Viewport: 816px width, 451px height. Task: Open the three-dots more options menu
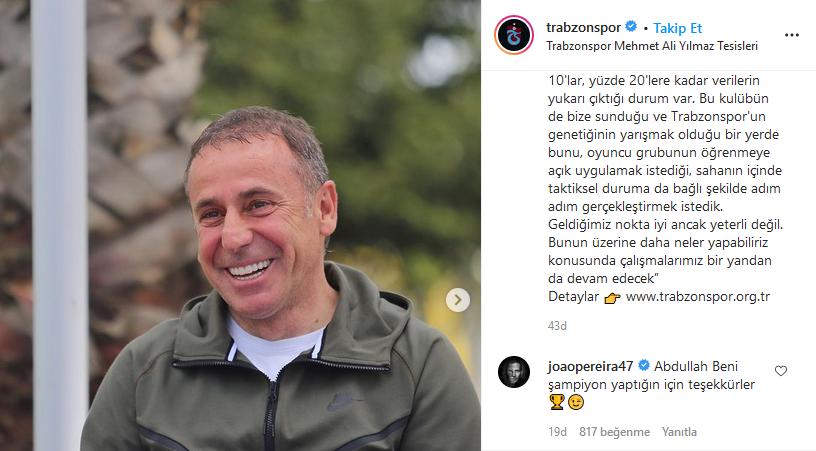[792, 35]
